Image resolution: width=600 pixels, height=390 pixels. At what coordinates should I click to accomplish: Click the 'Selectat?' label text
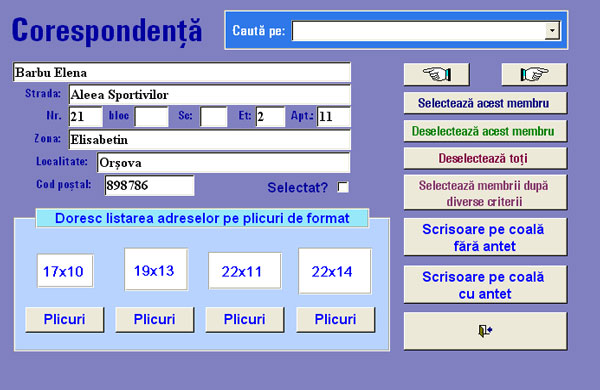click(298, 188)
